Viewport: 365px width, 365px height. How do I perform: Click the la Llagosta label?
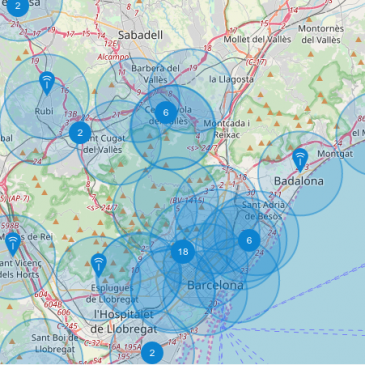[231, 79]
